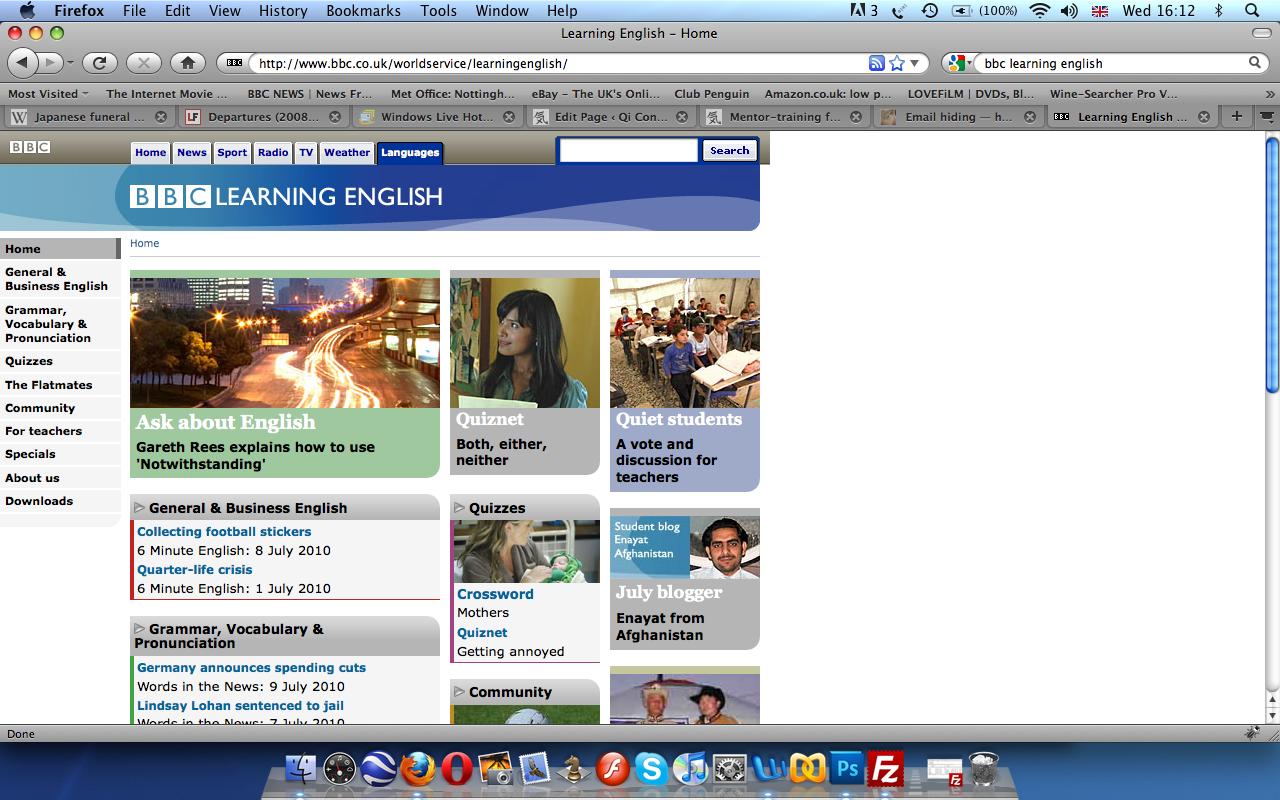Open the Crossword quiz link
The image size is (1280, 800).
(495, 594)
